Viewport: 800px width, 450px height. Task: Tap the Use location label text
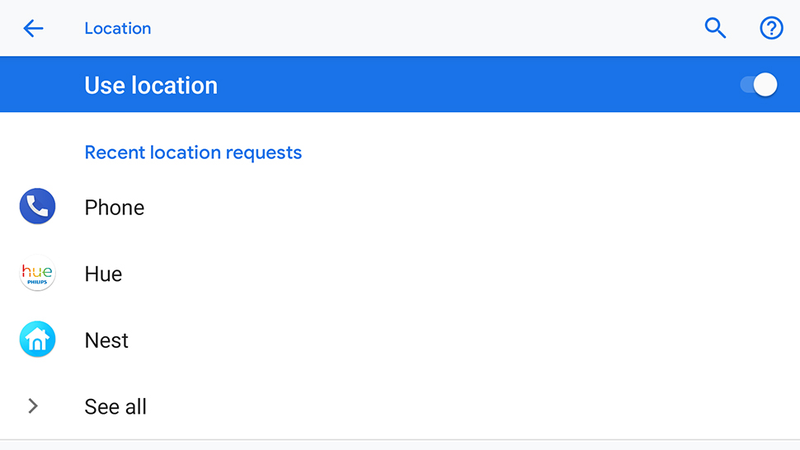pos(151,85)
